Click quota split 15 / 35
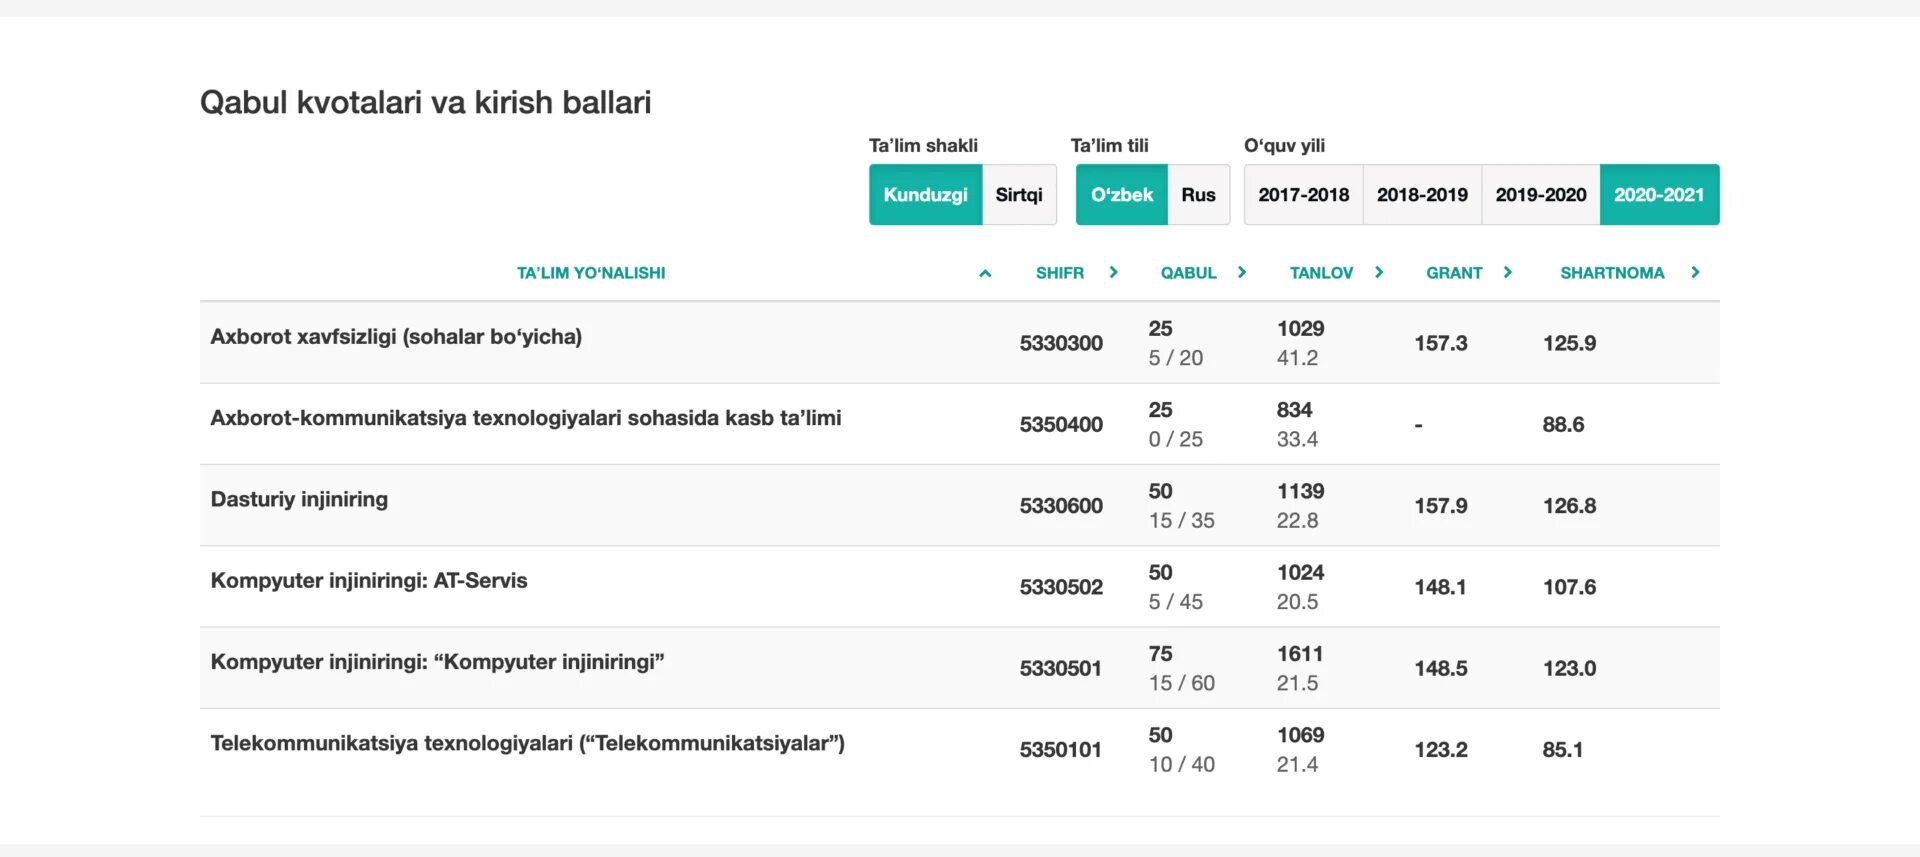The height and width of the screenshot is (857, 1920). click(1181, 521)
